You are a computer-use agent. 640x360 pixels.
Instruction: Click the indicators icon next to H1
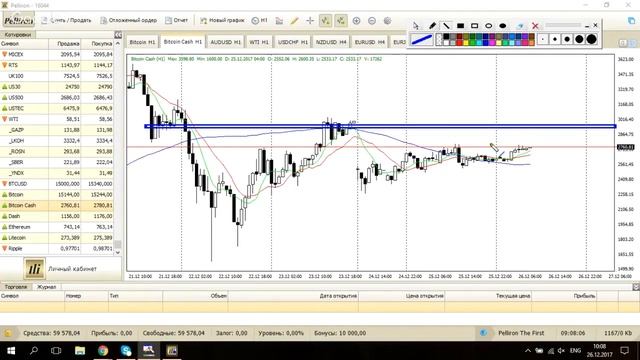coord(279,20)
